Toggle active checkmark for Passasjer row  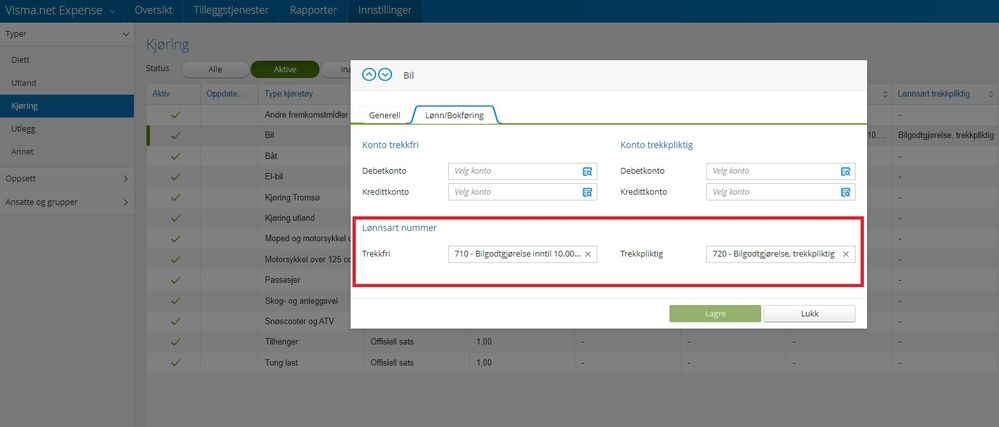click(x=176, y=280)
